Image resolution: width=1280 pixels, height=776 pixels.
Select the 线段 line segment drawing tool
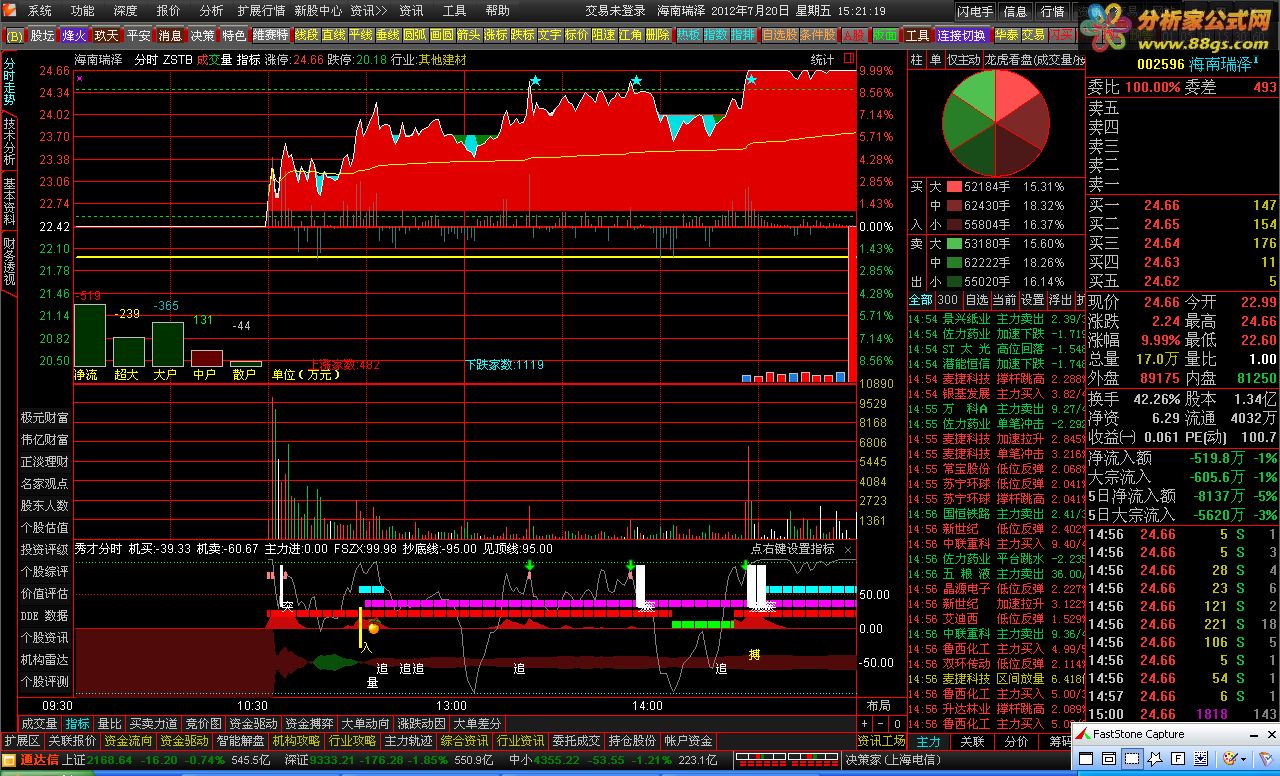[306, 35]
